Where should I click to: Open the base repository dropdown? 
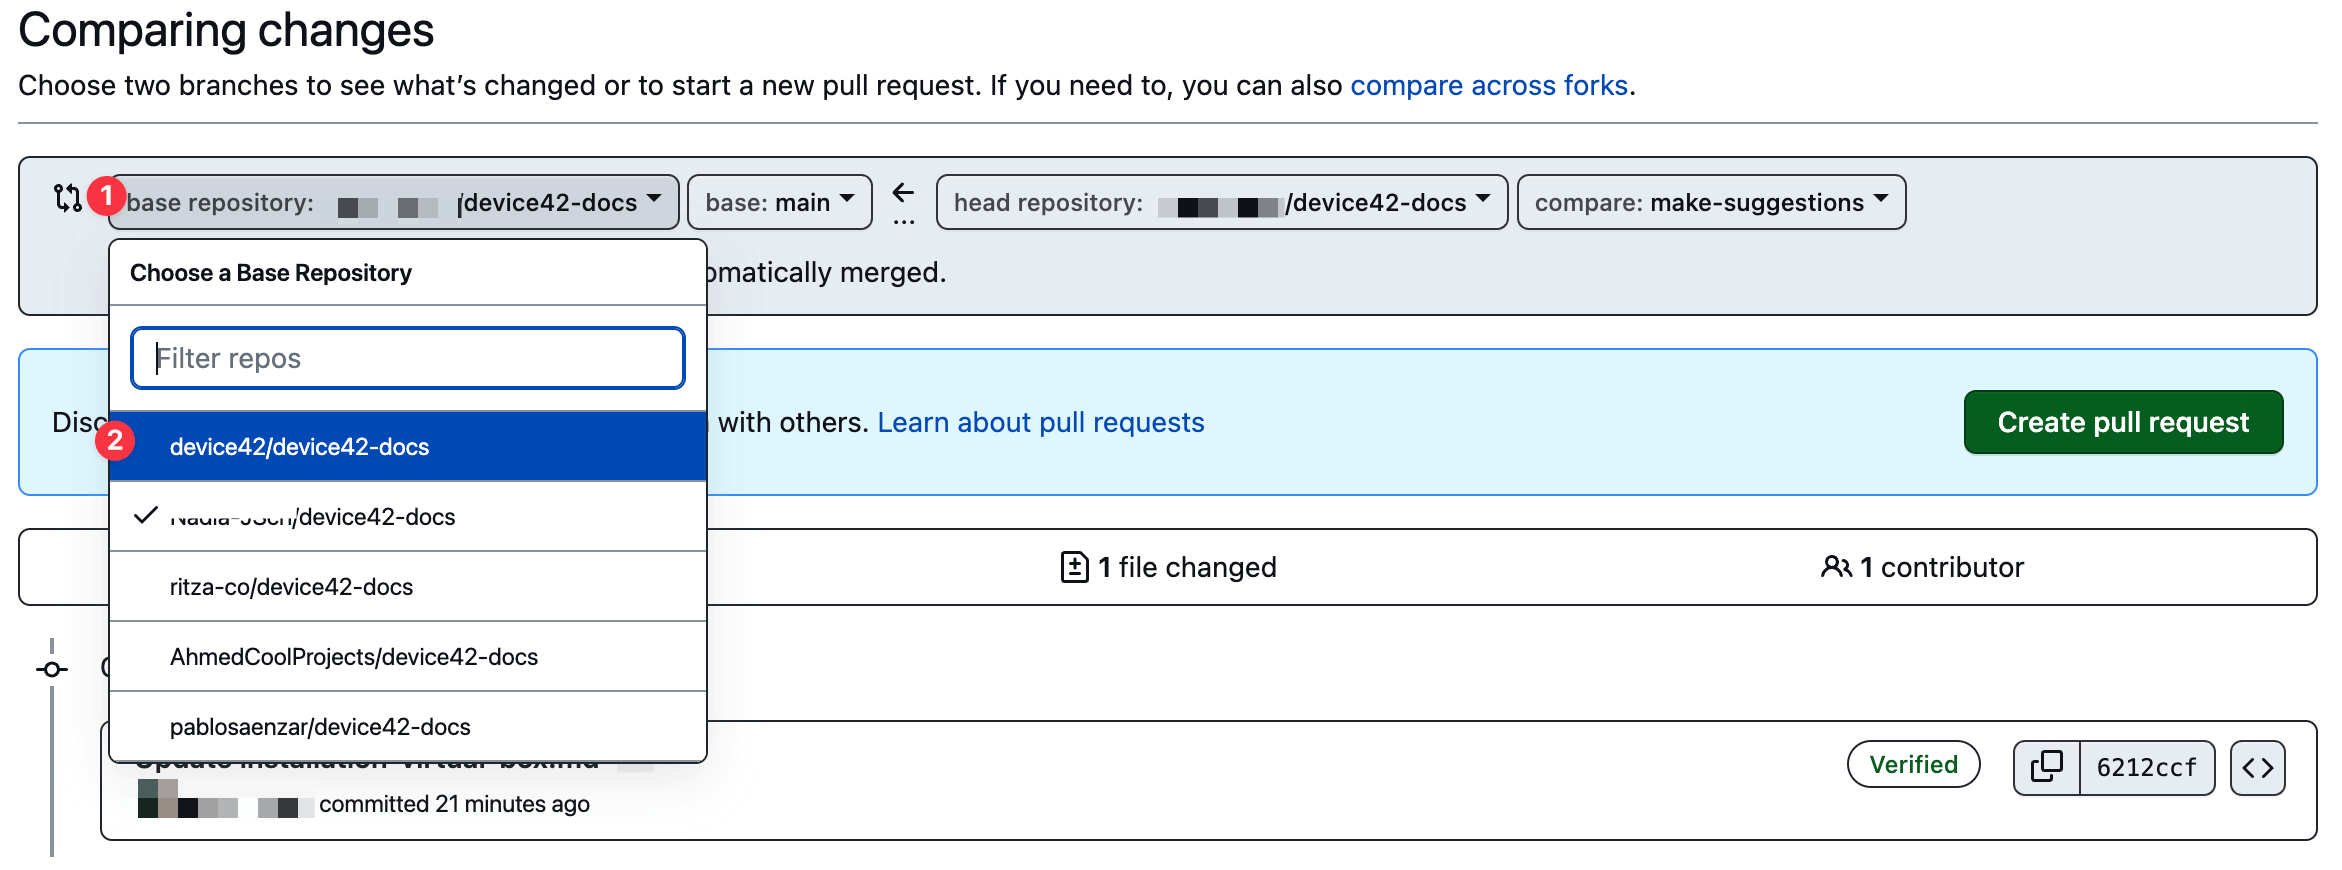[394, 202]
